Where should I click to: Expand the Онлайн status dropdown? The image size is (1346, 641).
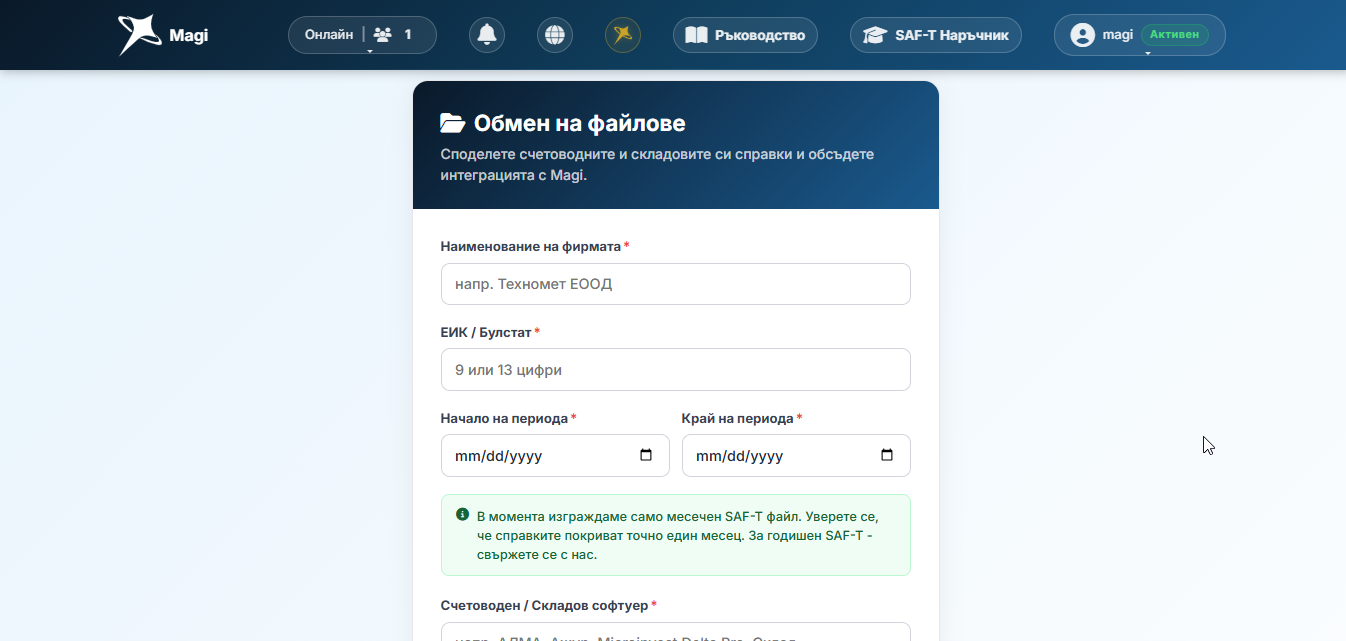(x=362, y=35)
